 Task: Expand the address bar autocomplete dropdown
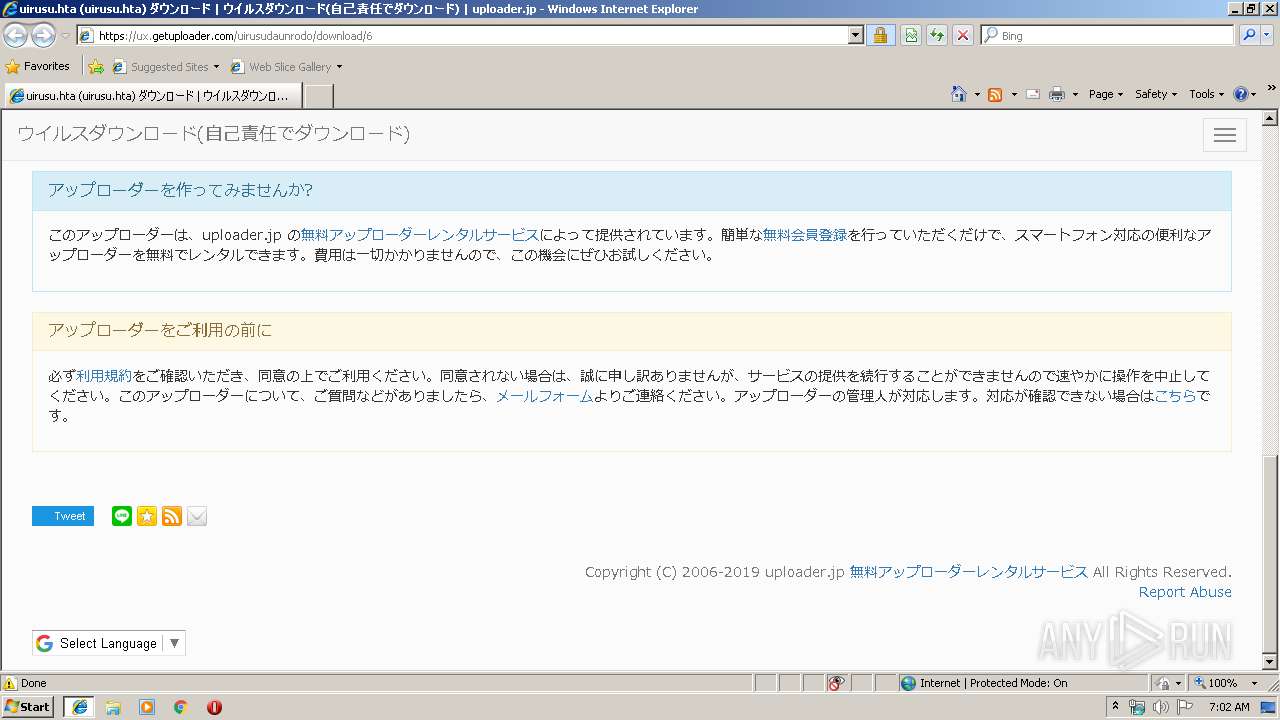click(x=856, y=36)
